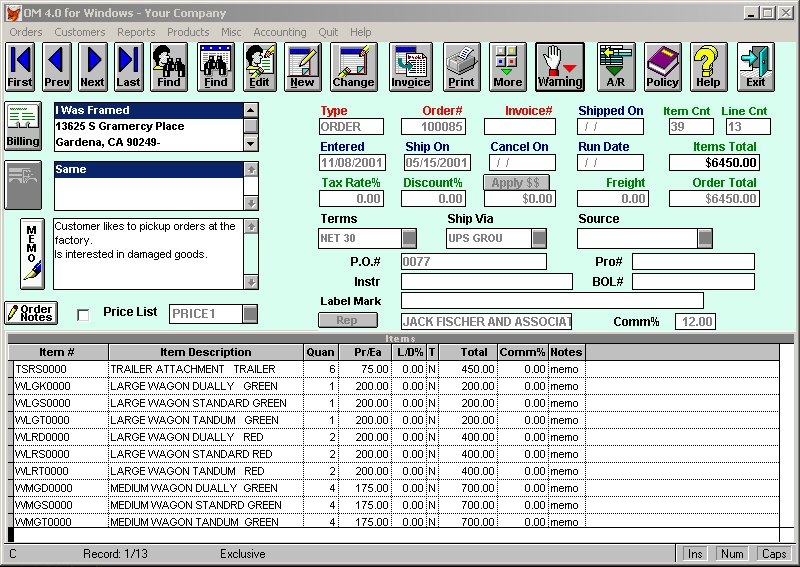
Task: Open the Reports menu
Action: click(x=136, y=32)
